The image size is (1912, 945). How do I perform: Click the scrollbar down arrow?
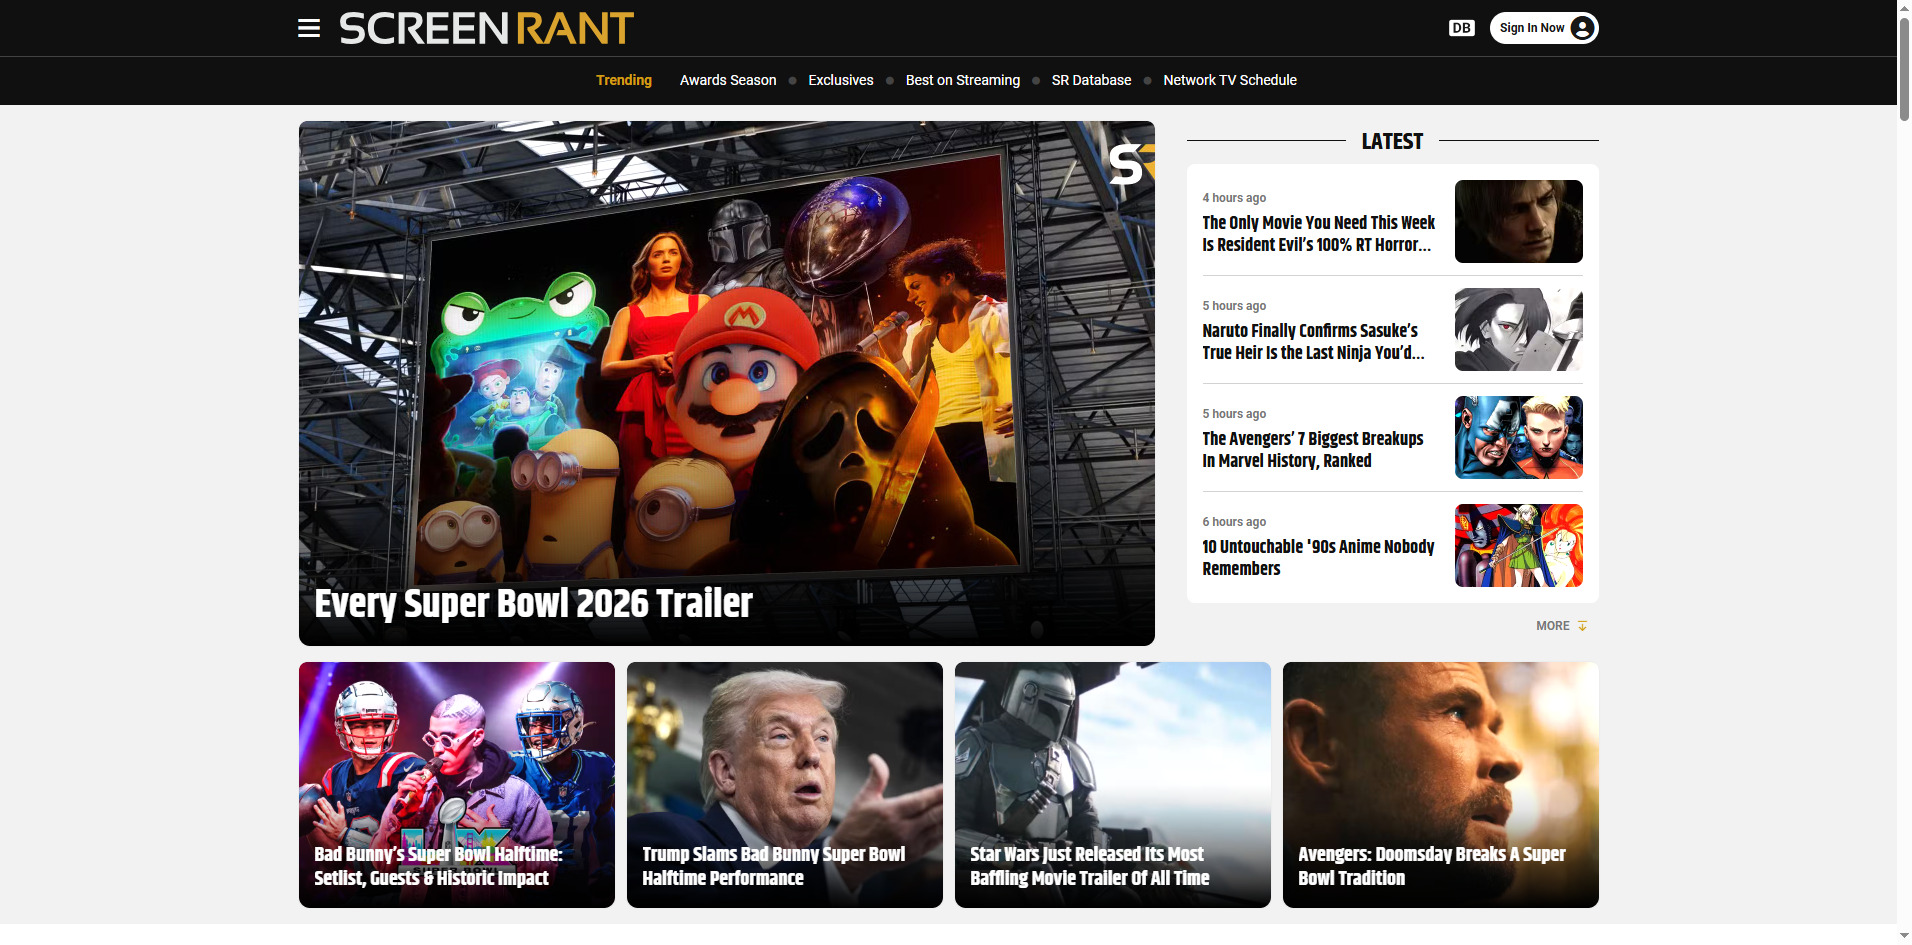pyautogui.click(x=1904, y=937)
